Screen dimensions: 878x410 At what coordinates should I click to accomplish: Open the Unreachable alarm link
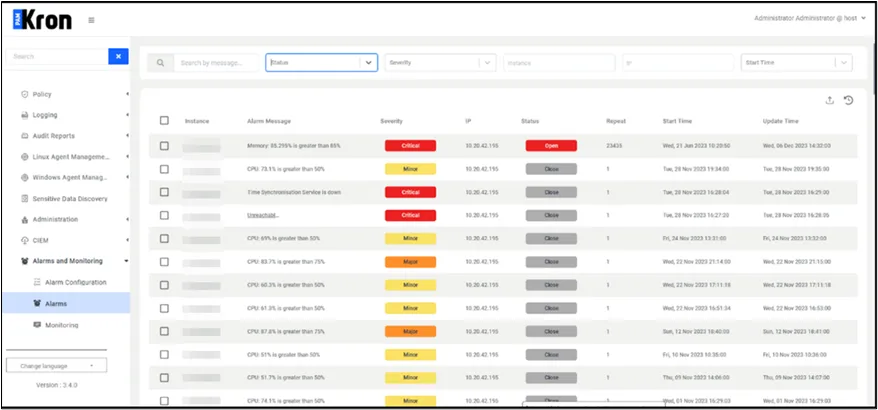coord(263,215)
